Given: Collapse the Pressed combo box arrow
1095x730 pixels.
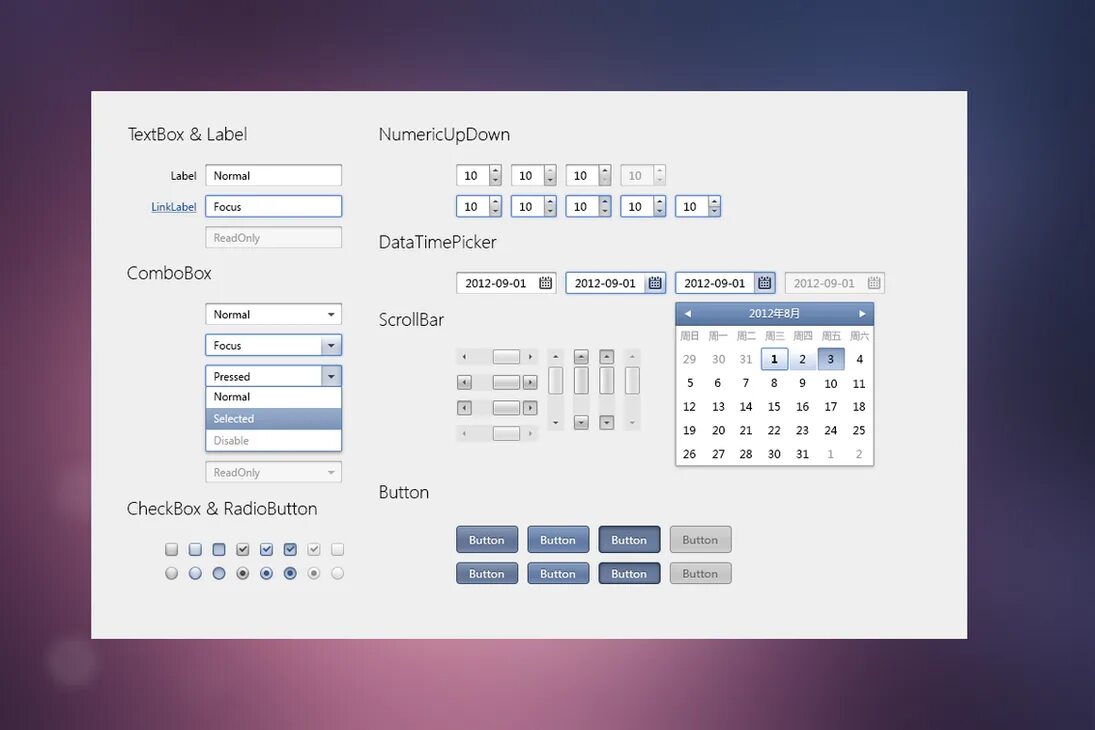Looking at the screenshot, I should [x=331, y=376].
